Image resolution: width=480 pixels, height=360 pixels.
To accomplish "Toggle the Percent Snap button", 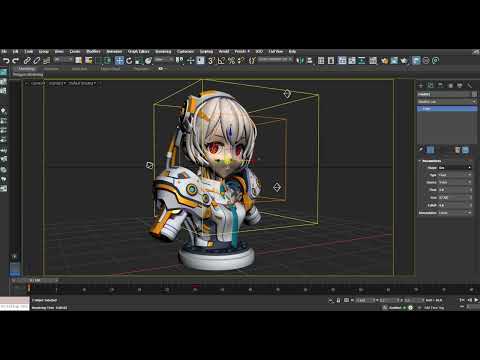I will (x=231, y=60).
